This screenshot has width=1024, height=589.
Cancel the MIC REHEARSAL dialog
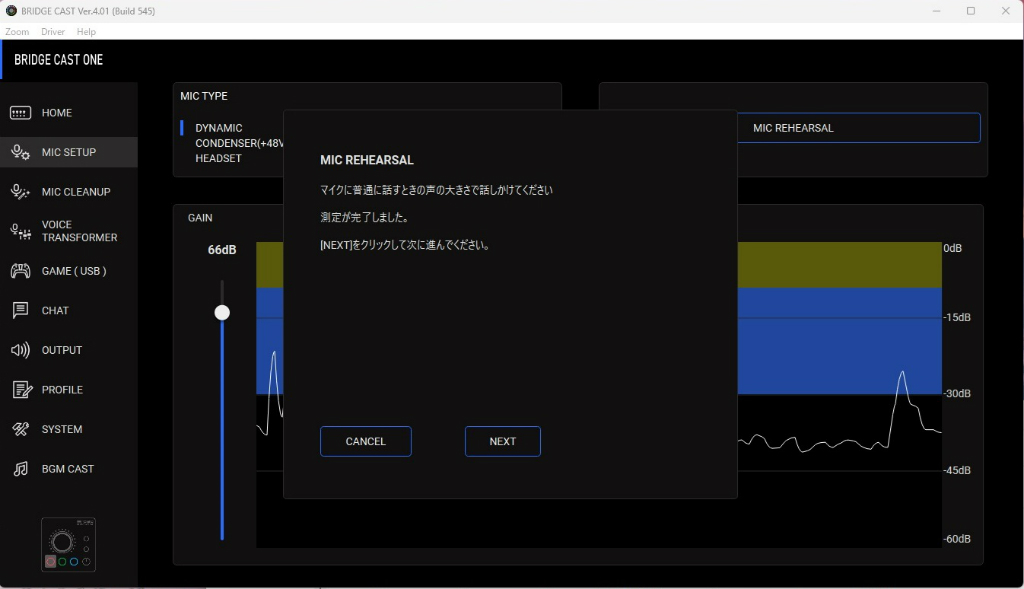tap(366, 441)
